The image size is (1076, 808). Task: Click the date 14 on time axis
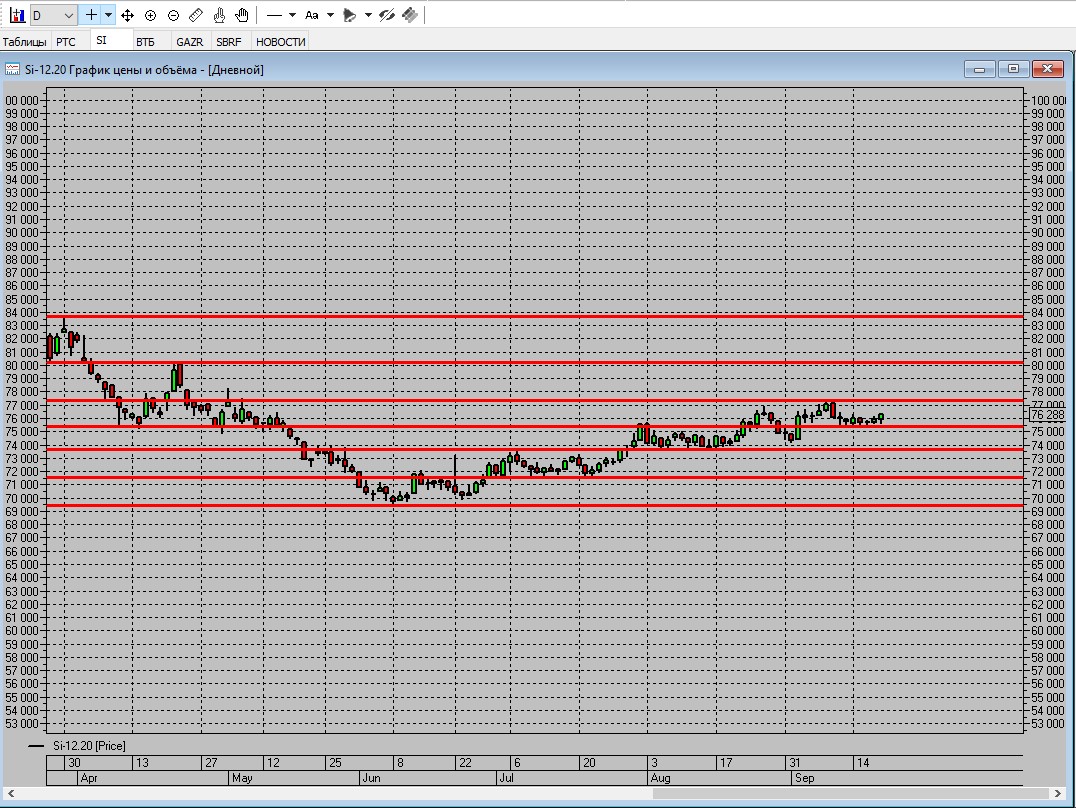pyautogui.click(x=863, y=763)
